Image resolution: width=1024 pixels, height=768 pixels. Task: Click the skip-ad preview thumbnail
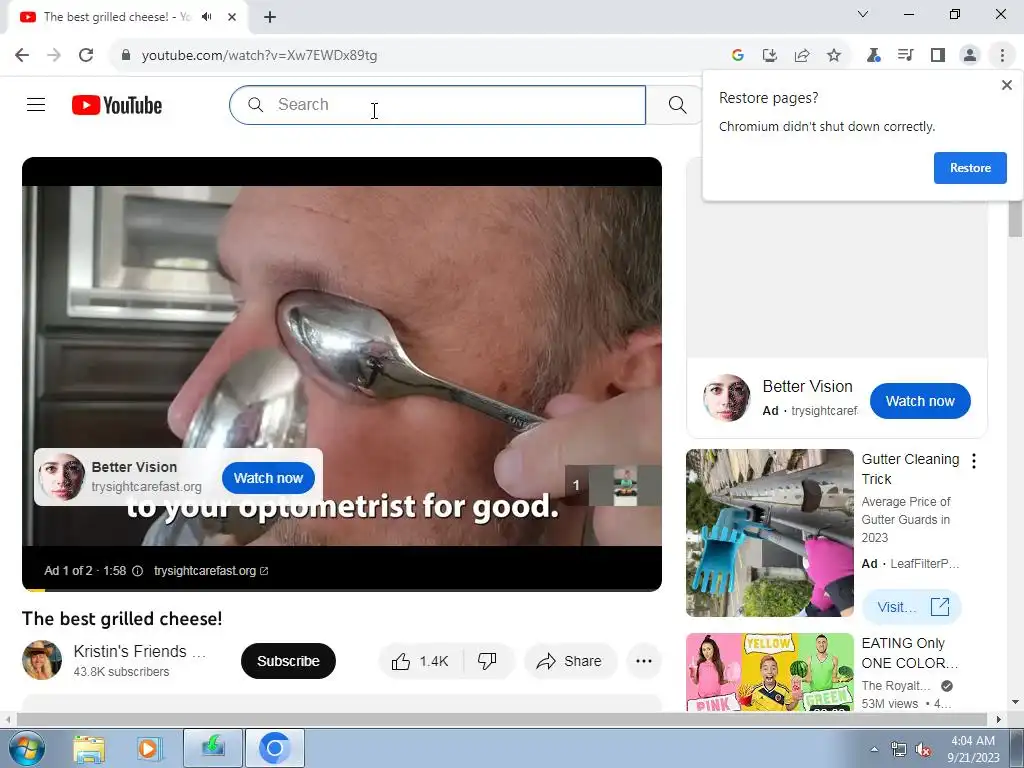click(x=613, y=485)
